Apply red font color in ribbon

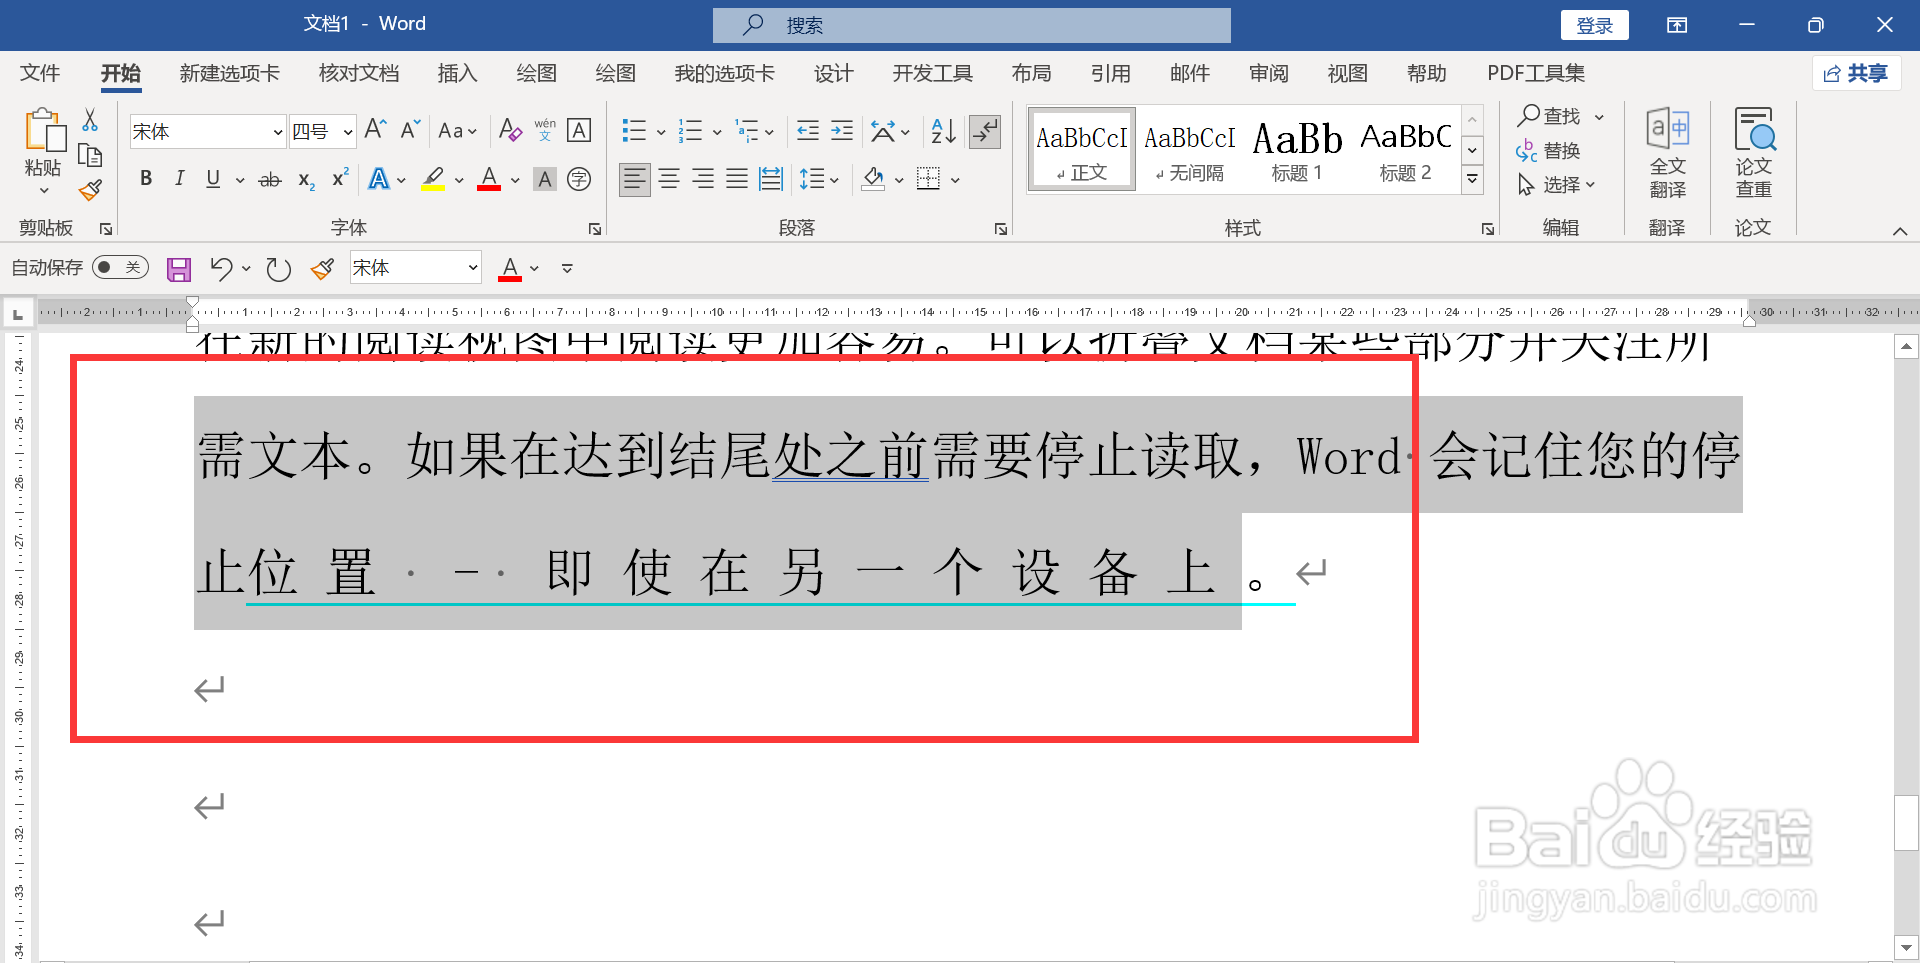(x=489, y=179)
